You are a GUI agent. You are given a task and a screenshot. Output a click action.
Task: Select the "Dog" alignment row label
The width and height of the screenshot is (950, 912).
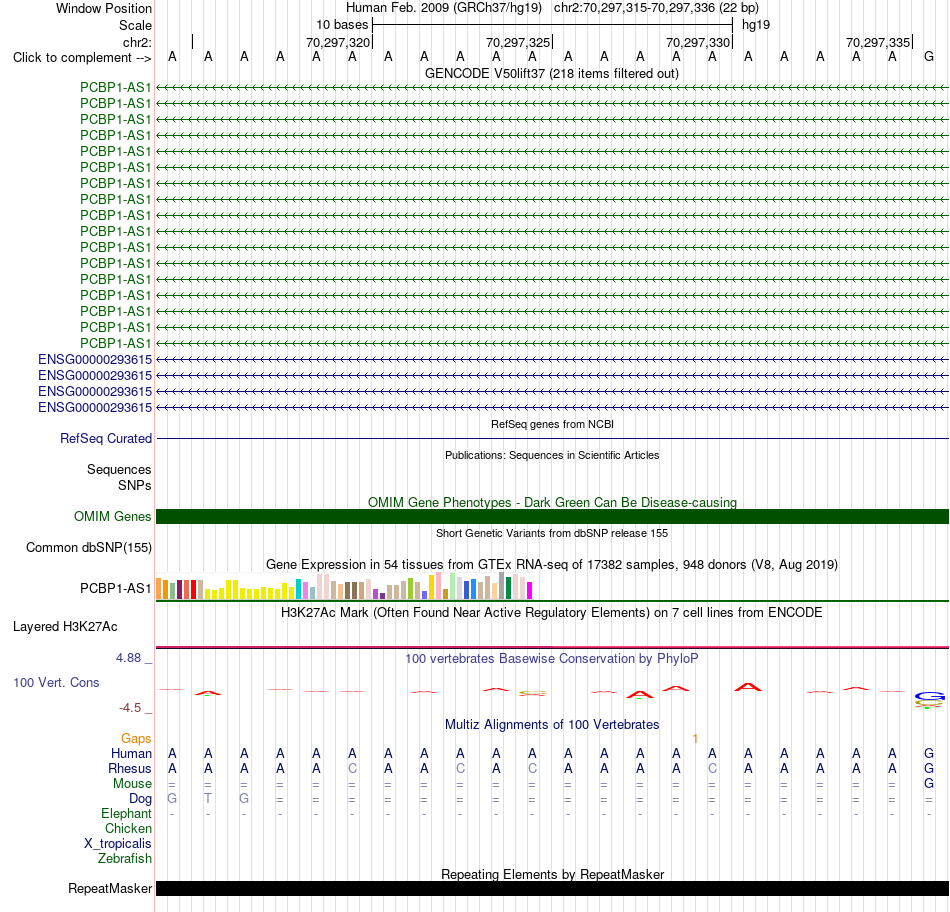141,799
